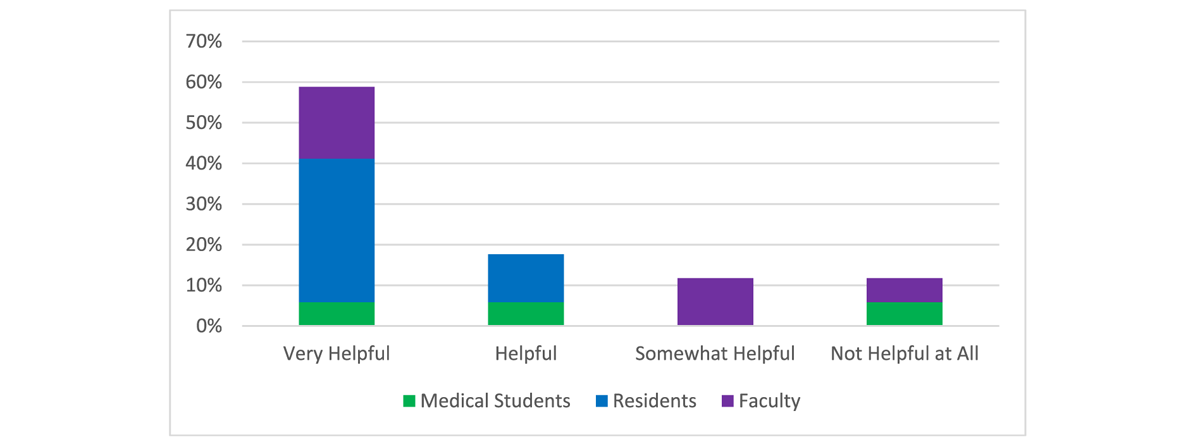Select the Very Helpful axis label
The height and width of the screenshot is (442, 1200).
tap(336, 353)
